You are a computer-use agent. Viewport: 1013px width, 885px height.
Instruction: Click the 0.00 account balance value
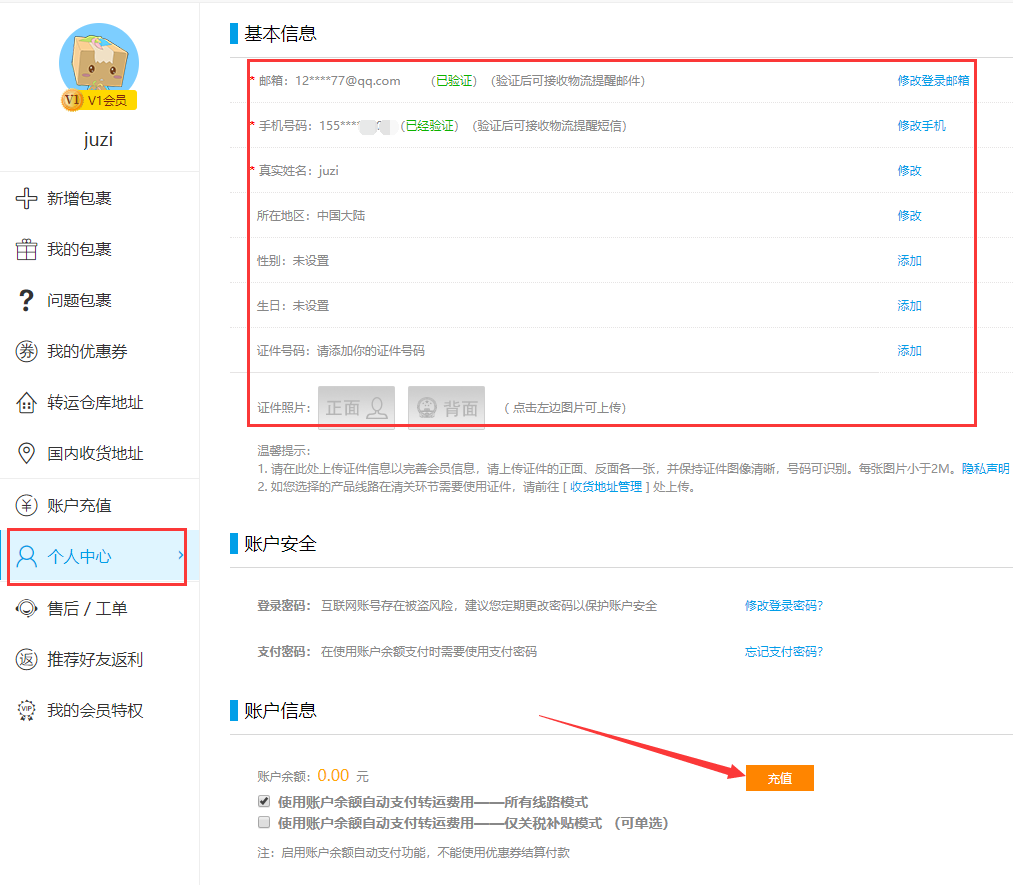333,775
